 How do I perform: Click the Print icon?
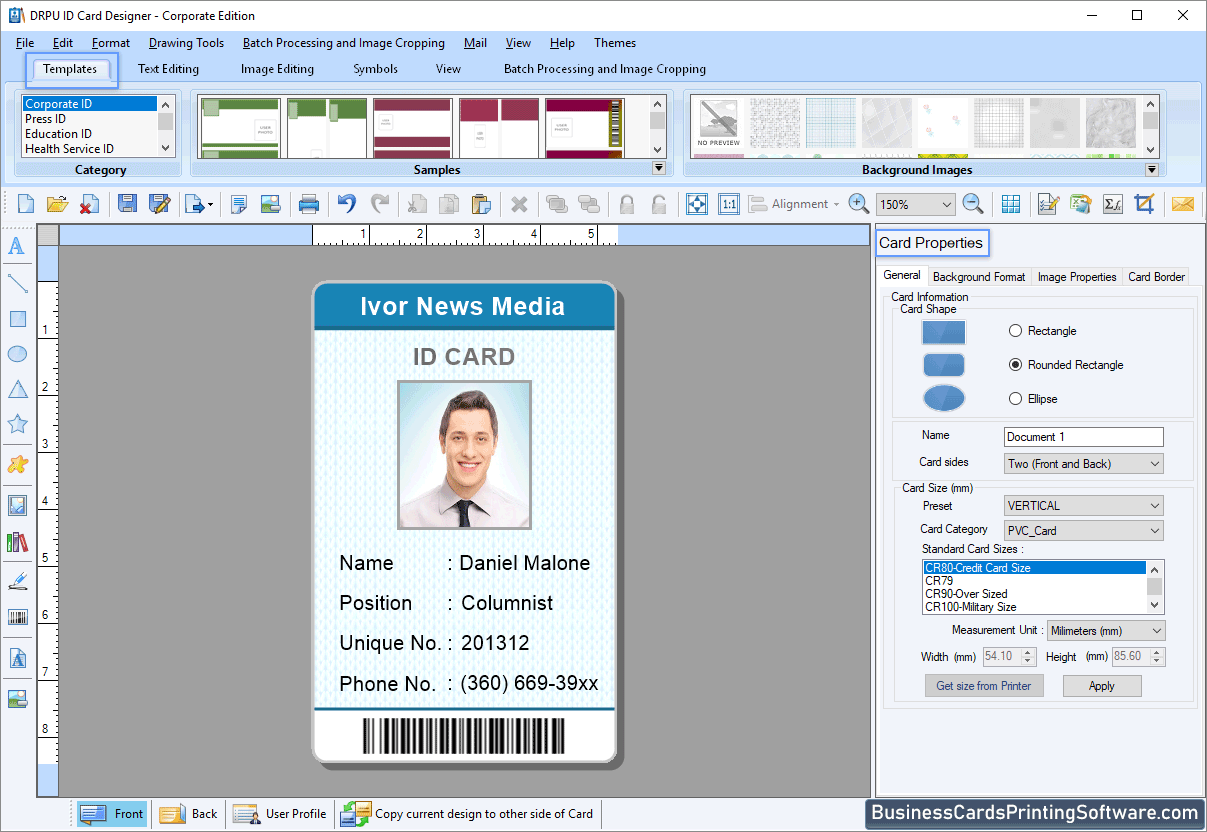click(x=309, y=204)
